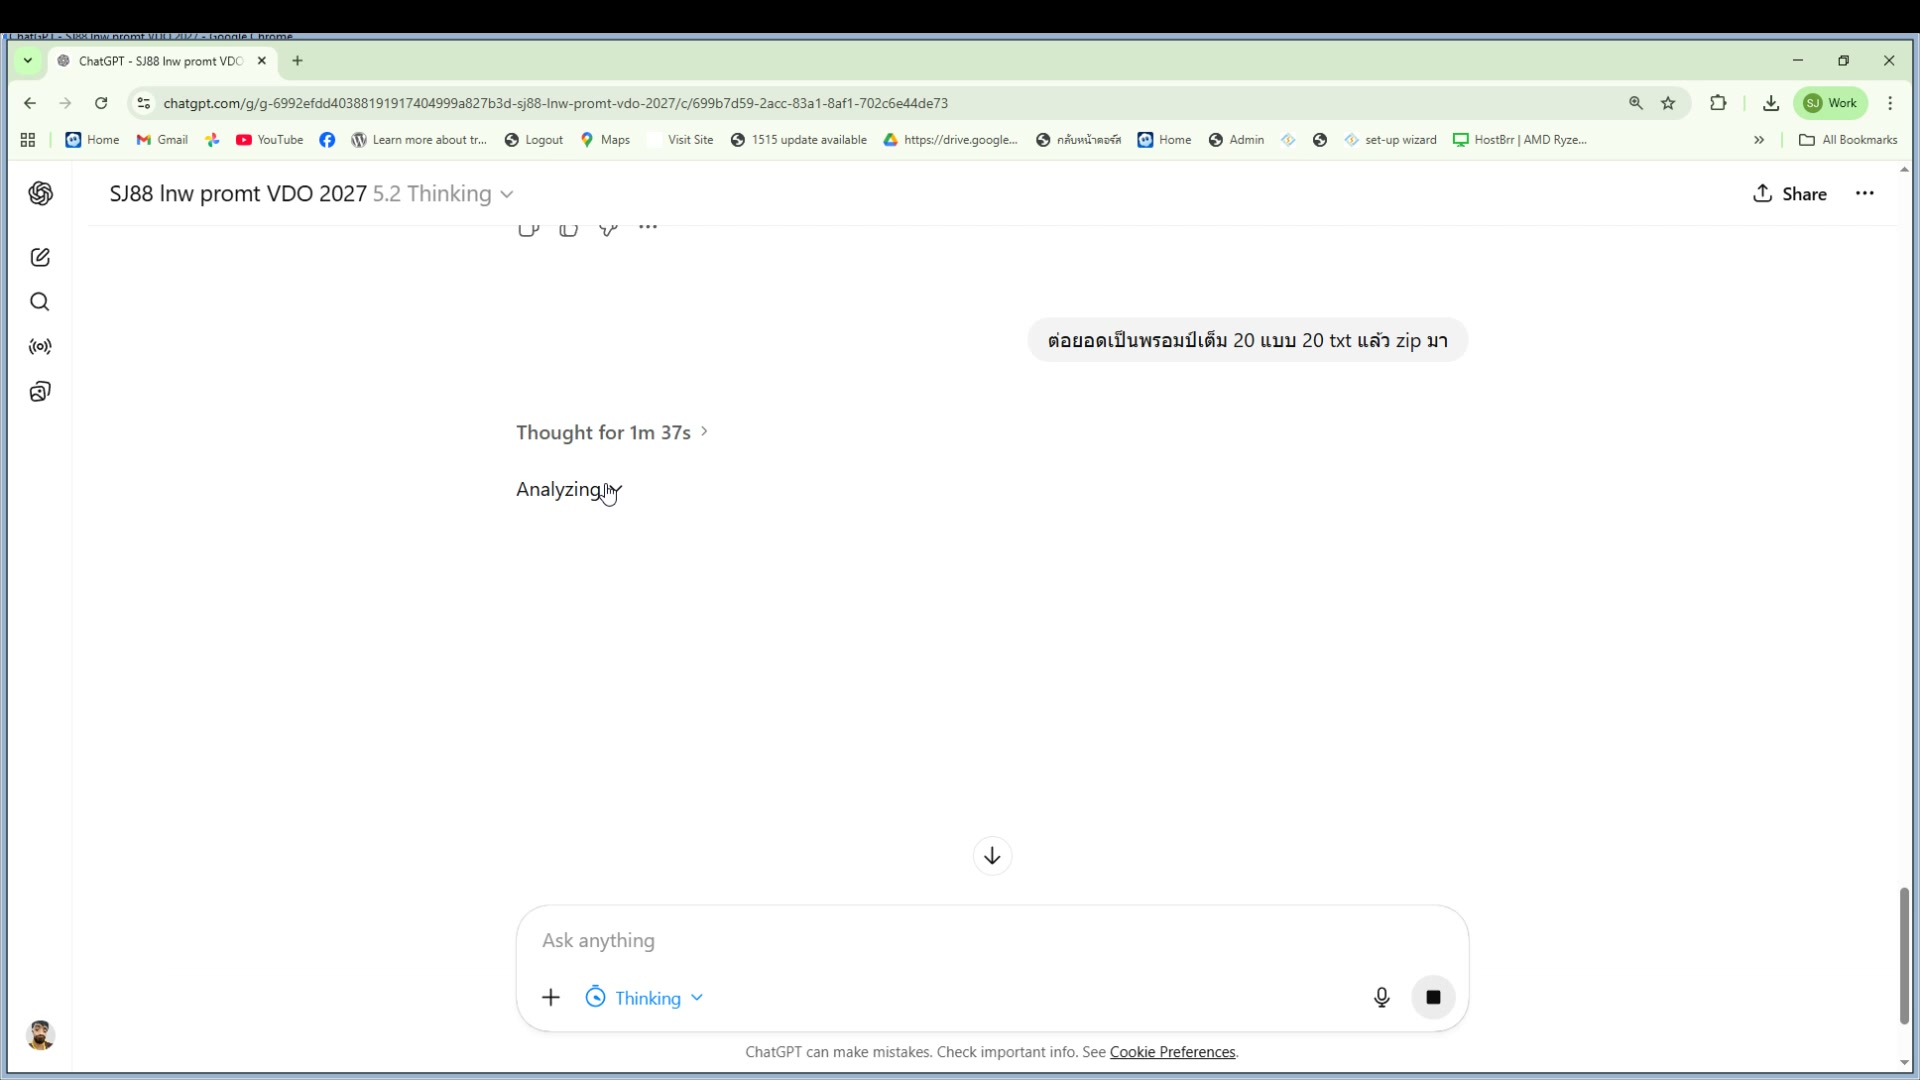Open ChatGPT voice mode from sidebar

coord(40,347)
